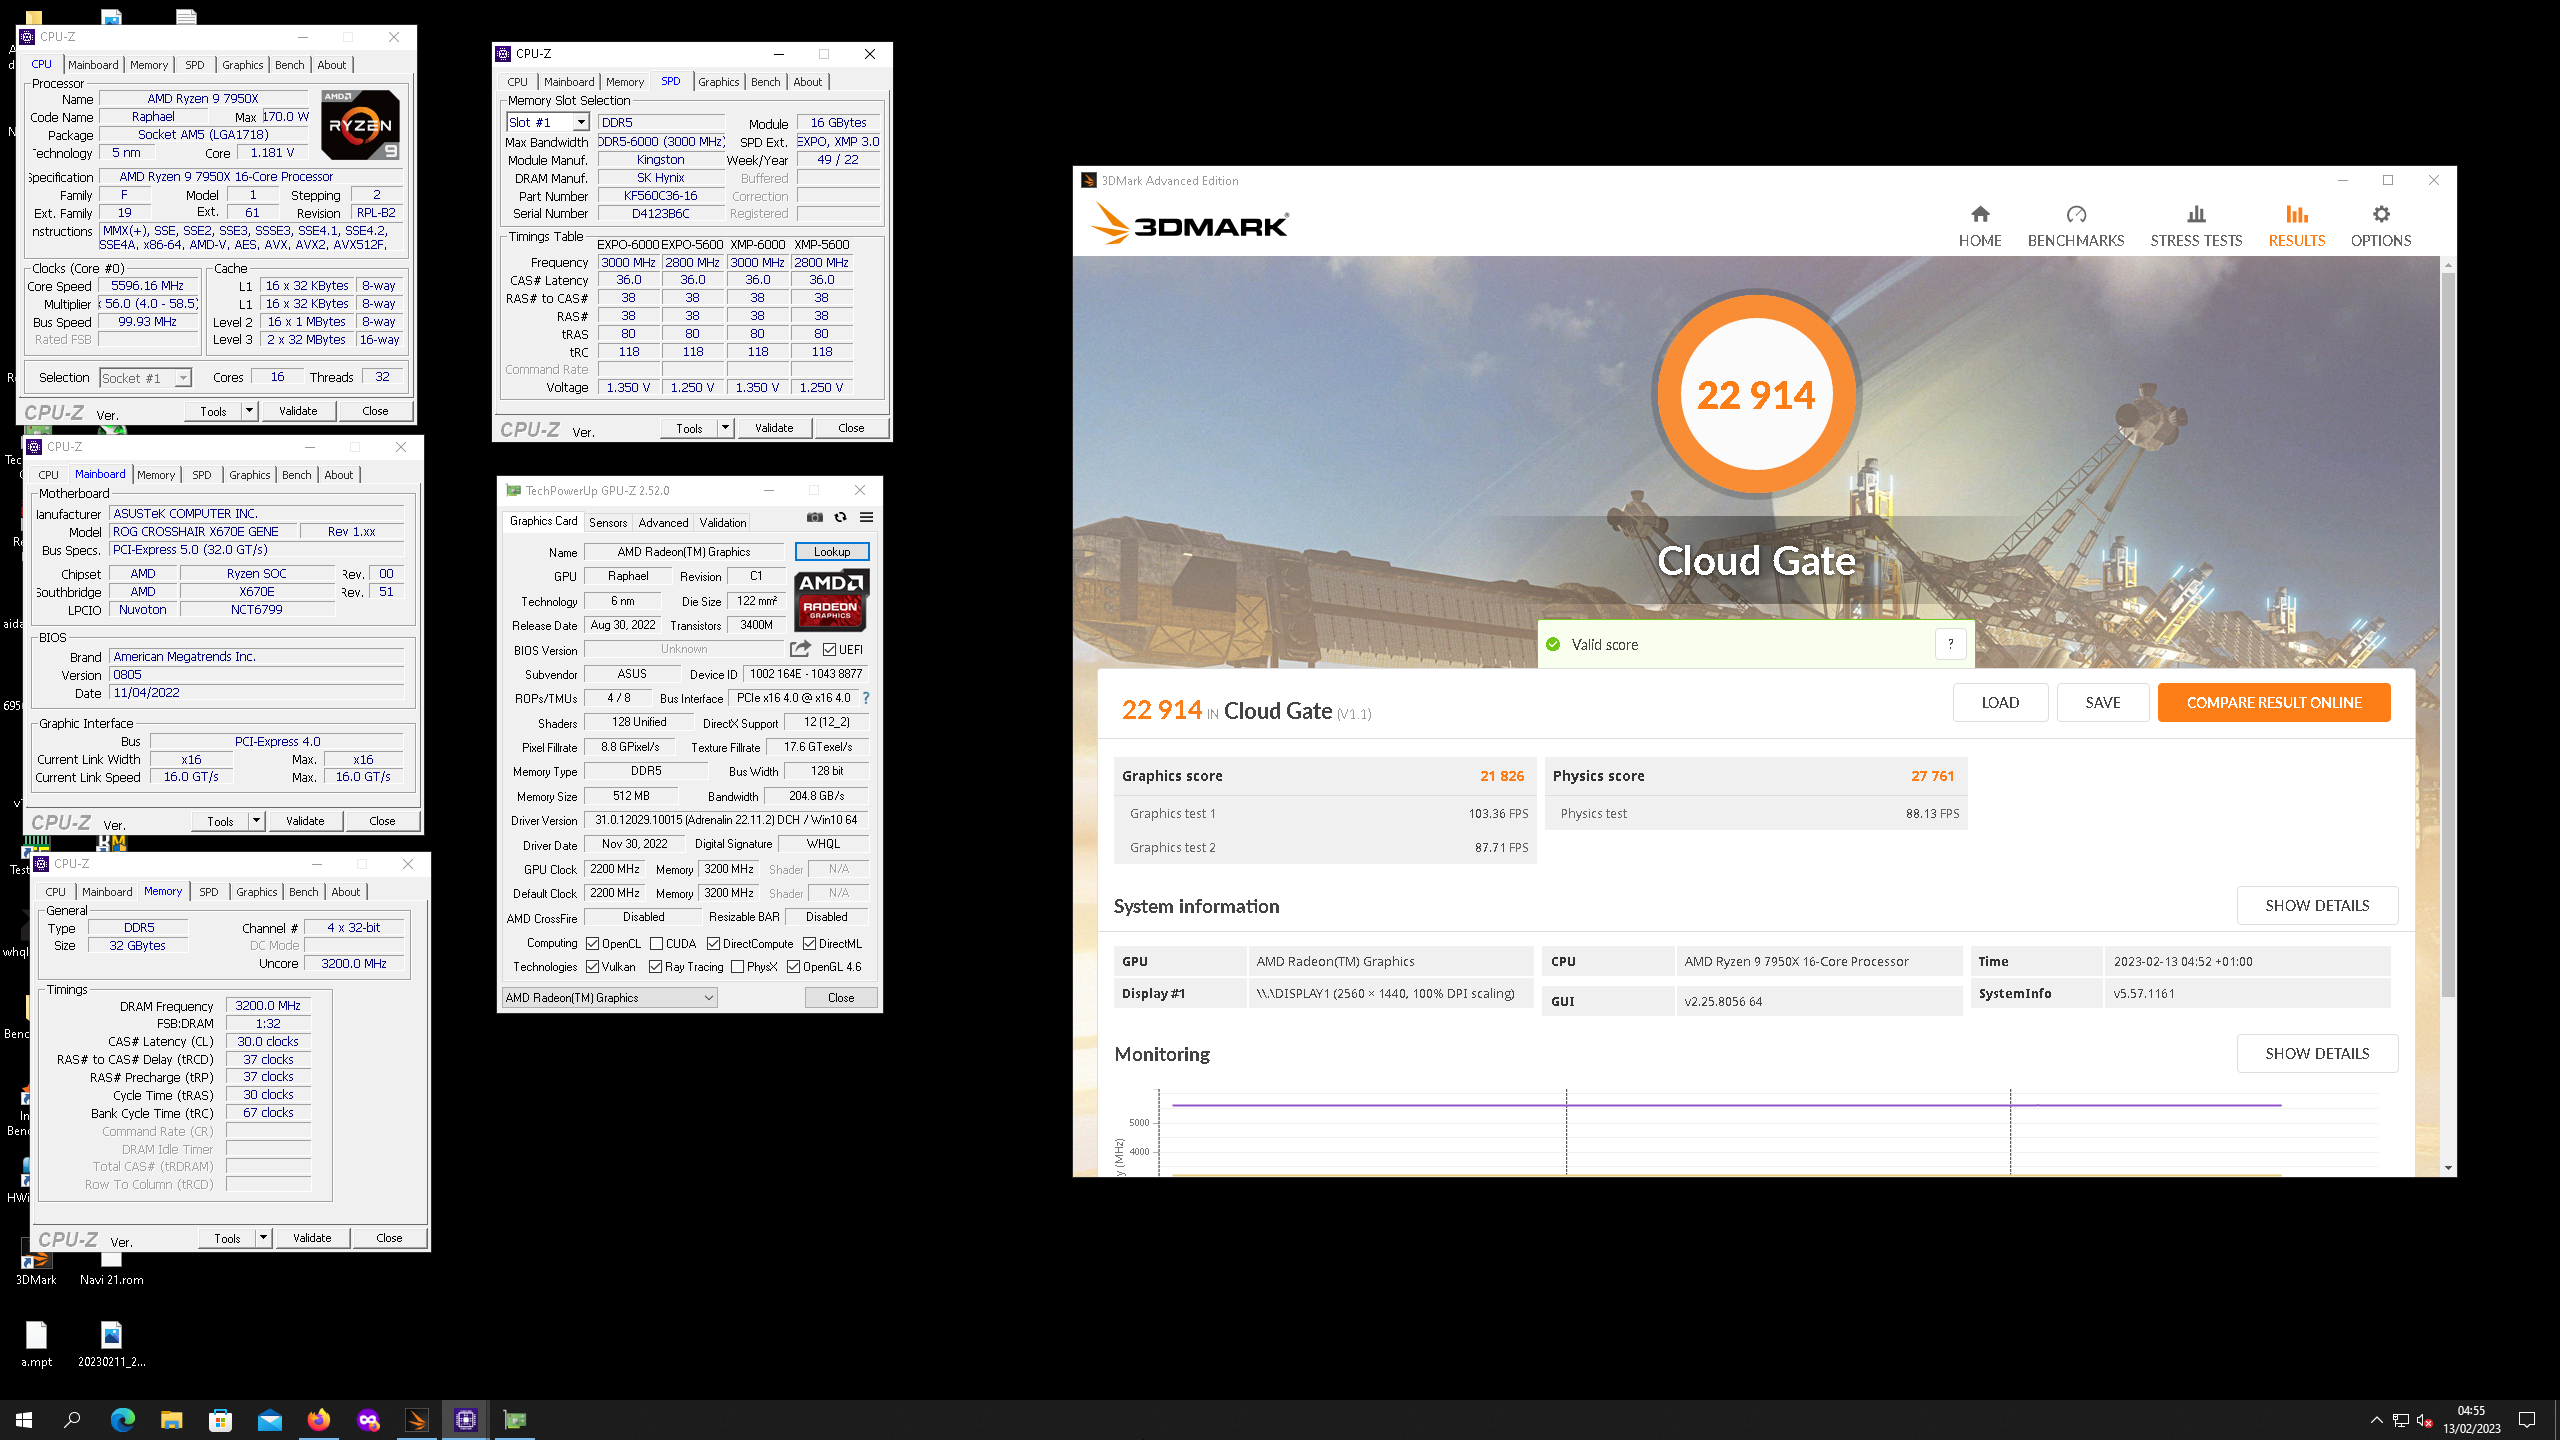Click SHOW DETAILS for System information
Image resolution: width=2560 pixels, height=1440 pixels.
click(x=2317, y=905)
